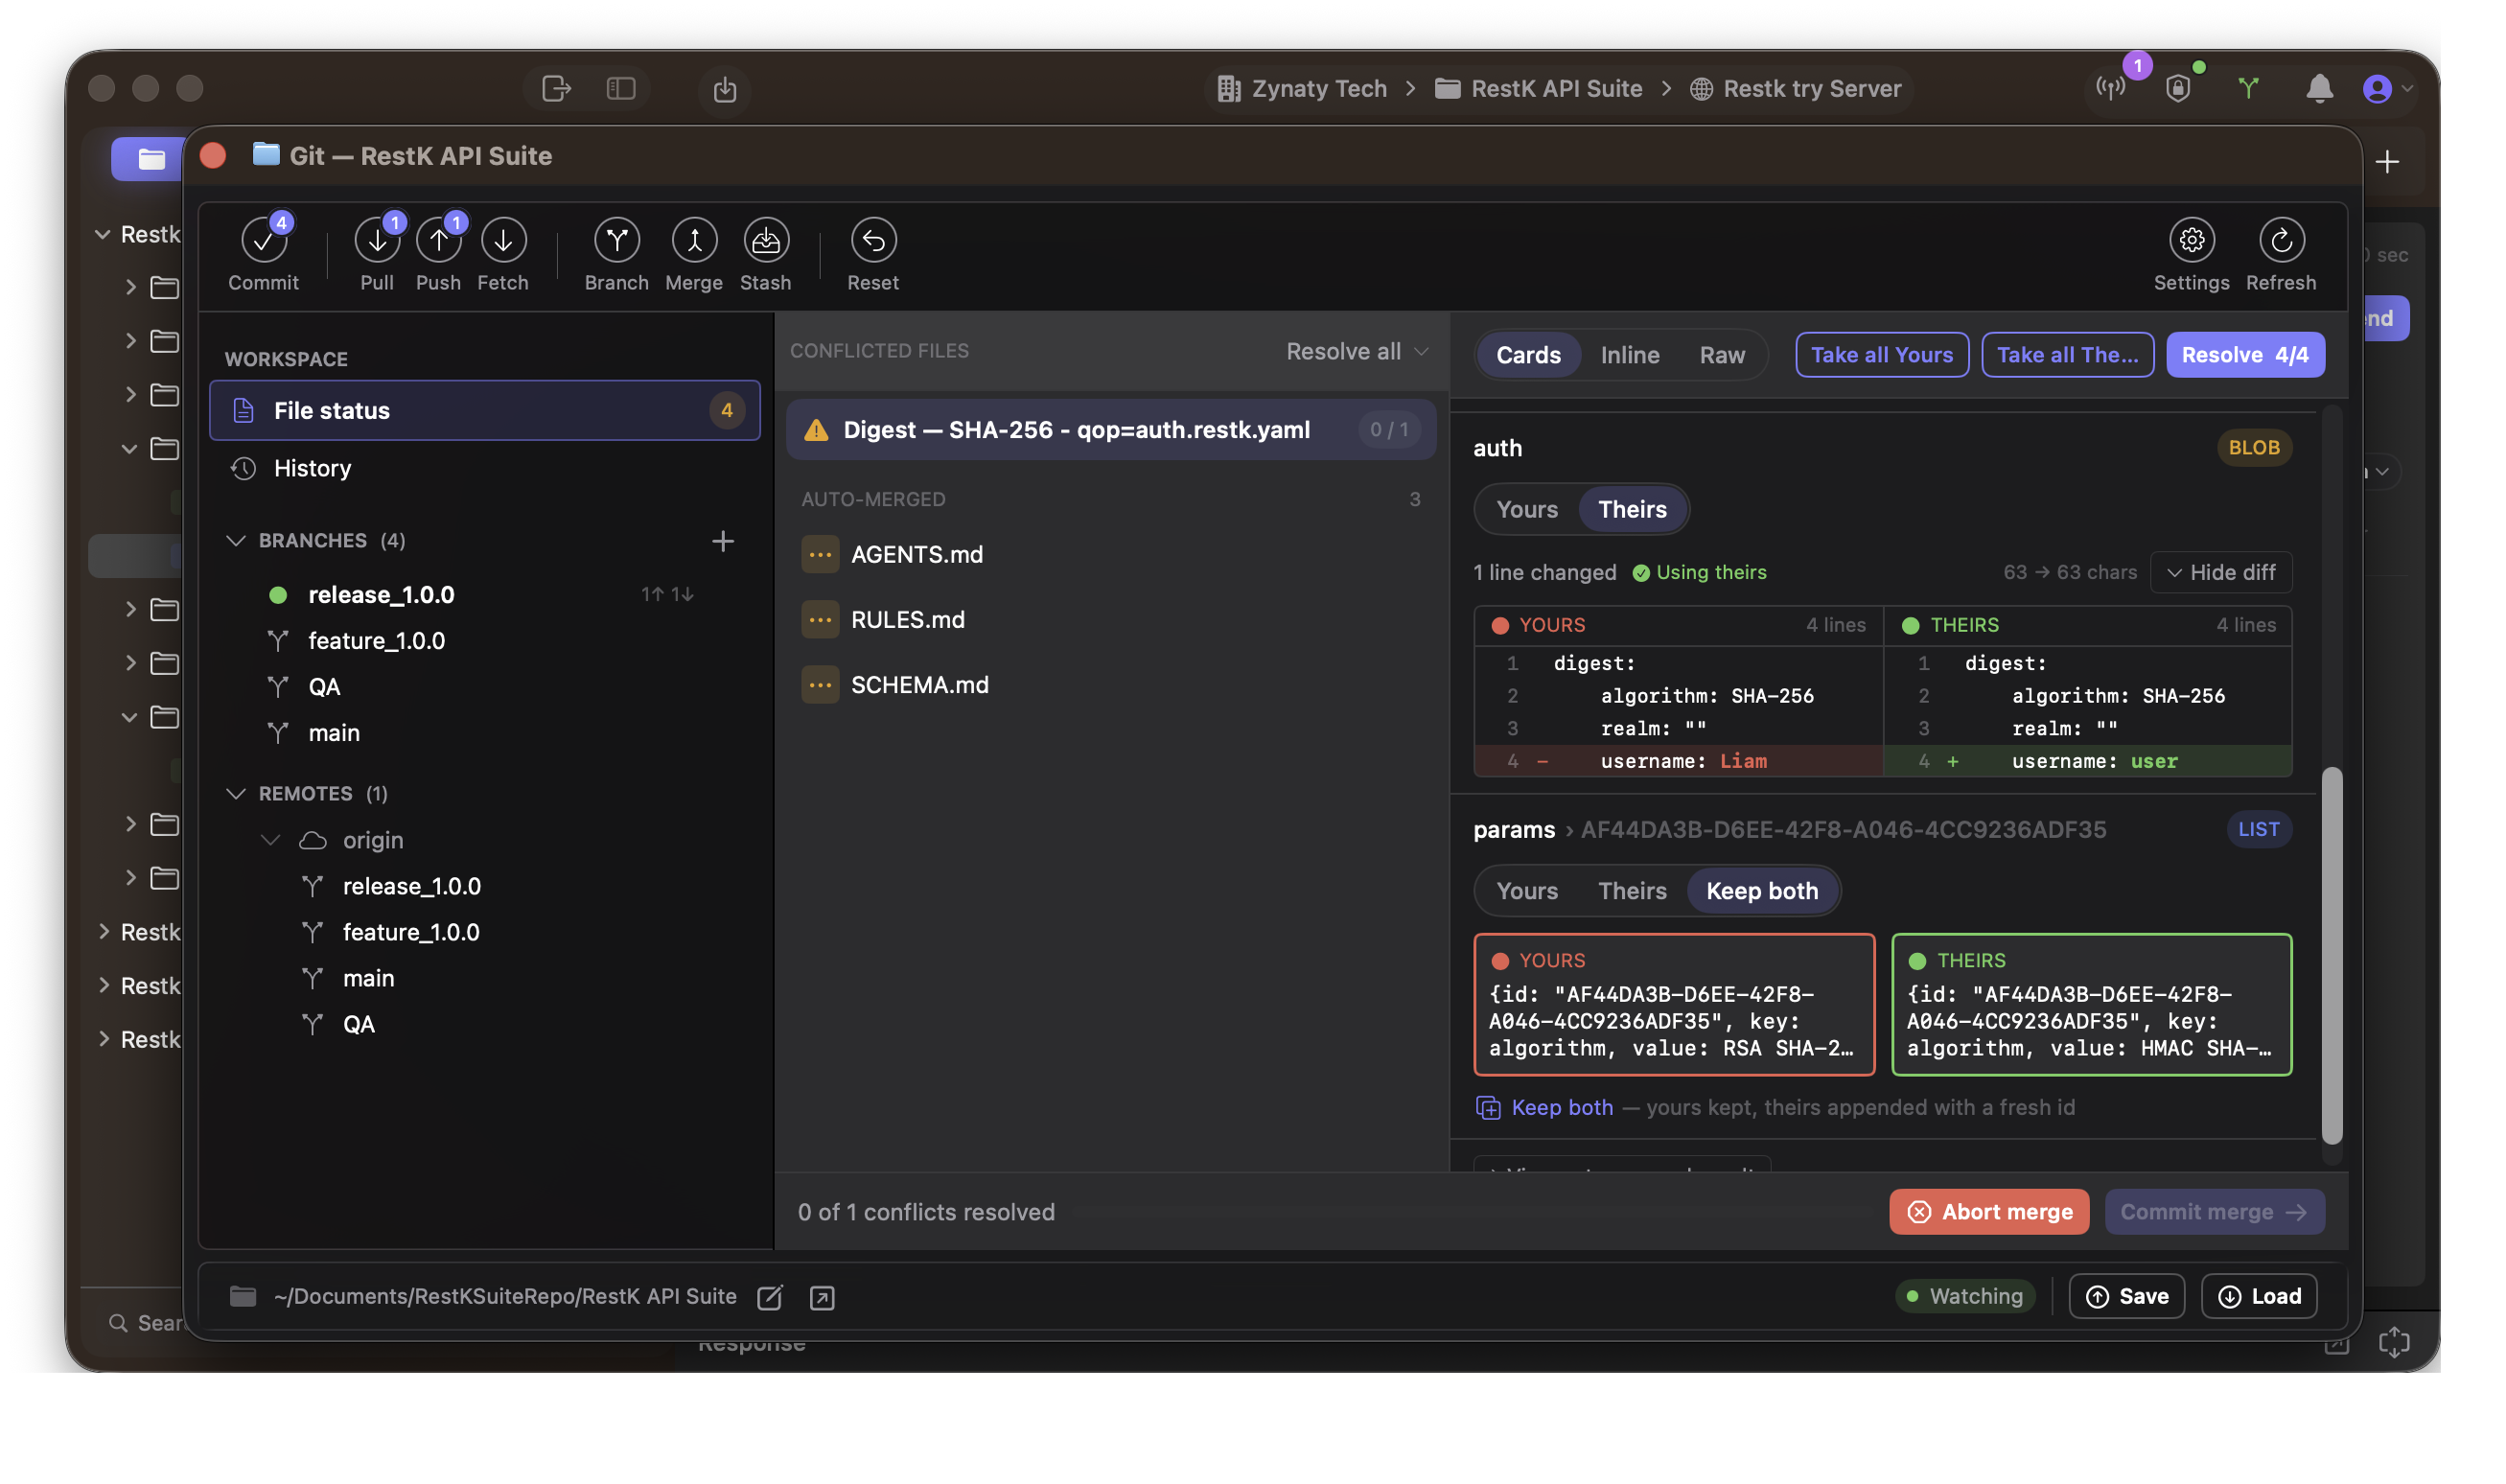Click the shield lock icon in title bar
Screen dimensions: 2506x1484
click(2178, 88)
